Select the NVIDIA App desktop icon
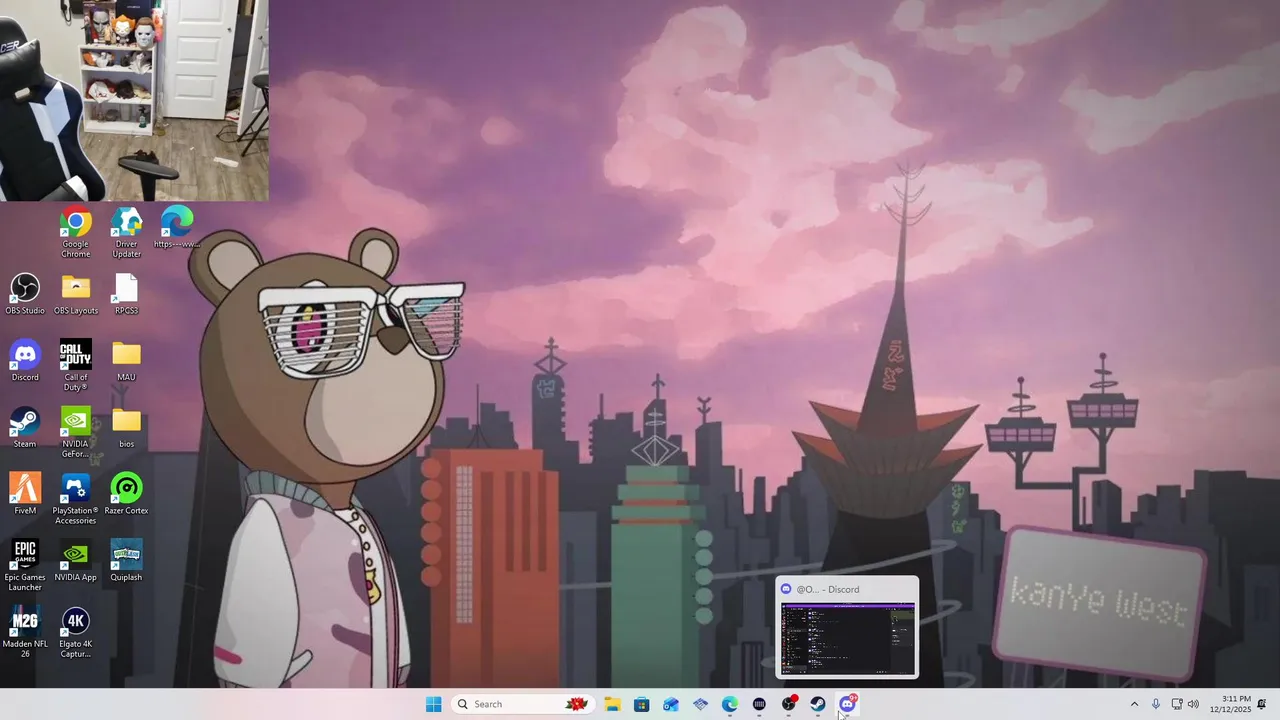 coord(76,561)
